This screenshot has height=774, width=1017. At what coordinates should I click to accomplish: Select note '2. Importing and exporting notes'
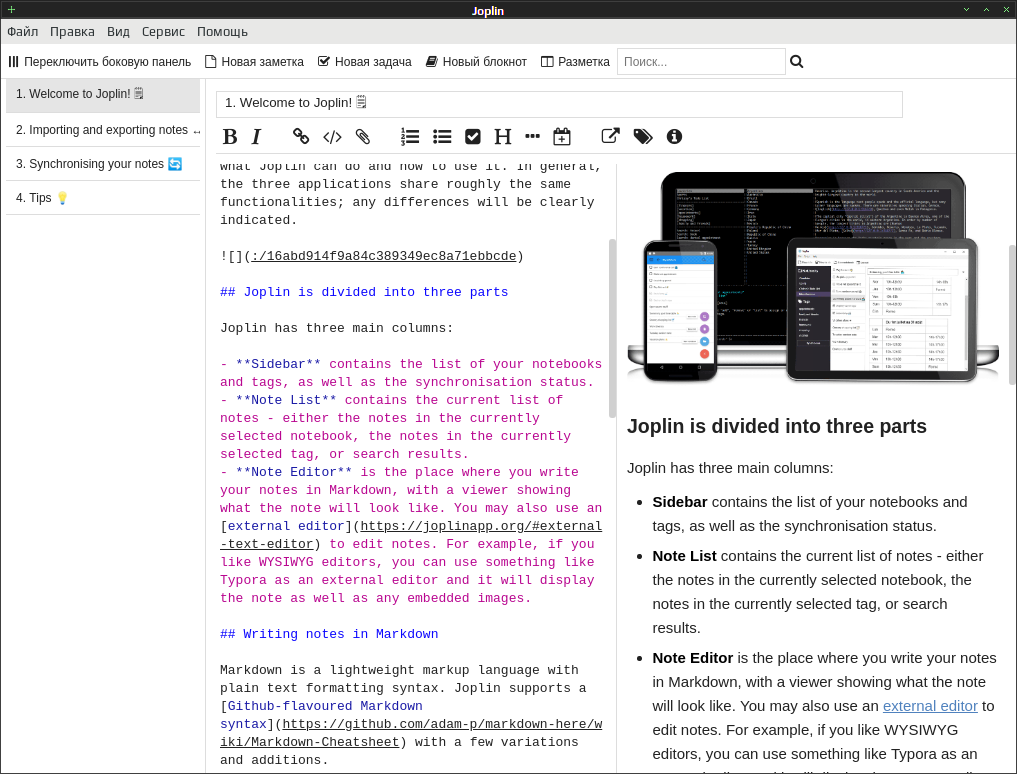[x=103, y=130]
